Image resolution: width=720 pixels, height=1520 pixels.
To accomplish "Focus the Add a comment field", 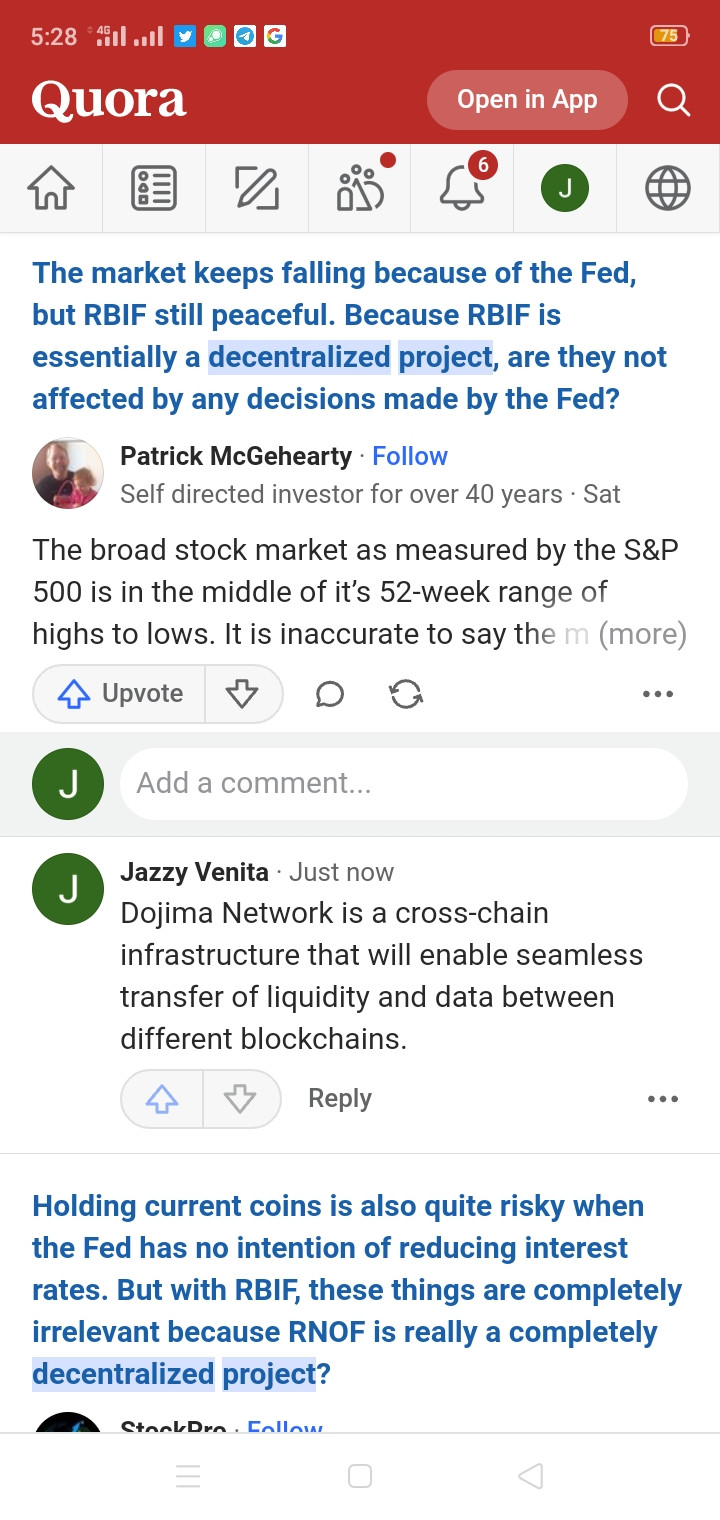I will point(403,783).
